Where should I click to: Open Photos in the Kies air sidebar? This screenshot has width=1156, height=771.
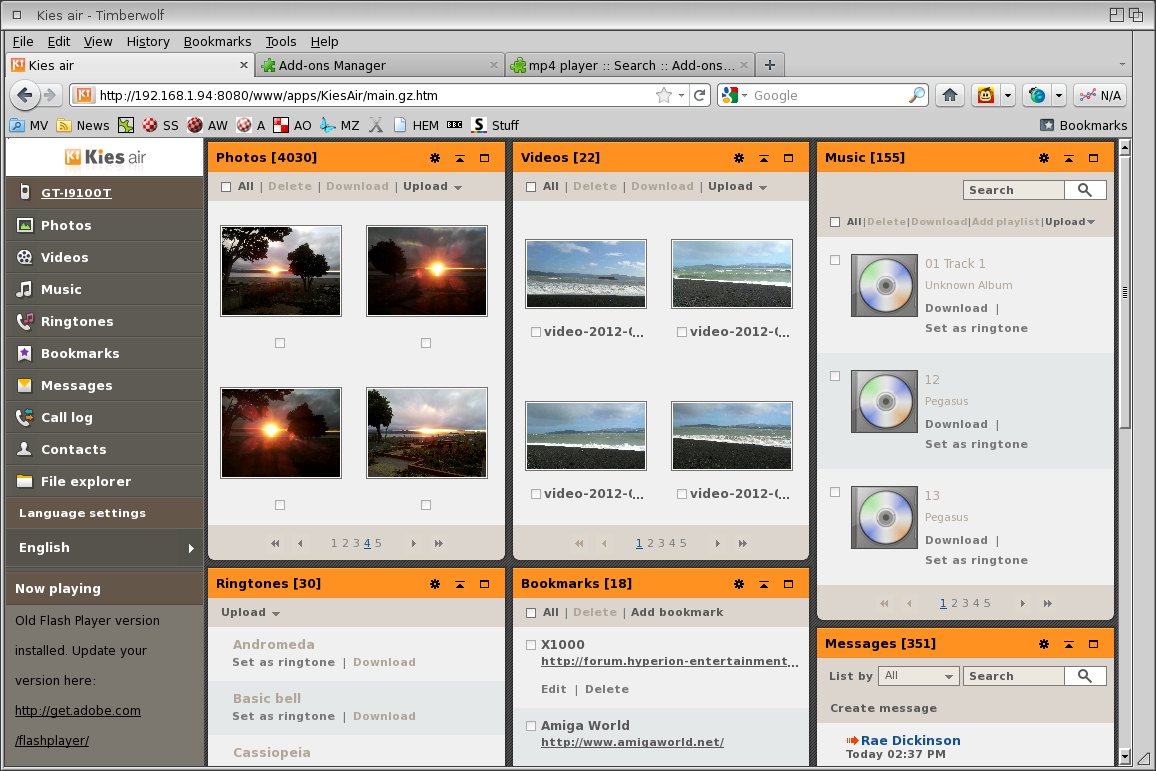click(65, 226)
